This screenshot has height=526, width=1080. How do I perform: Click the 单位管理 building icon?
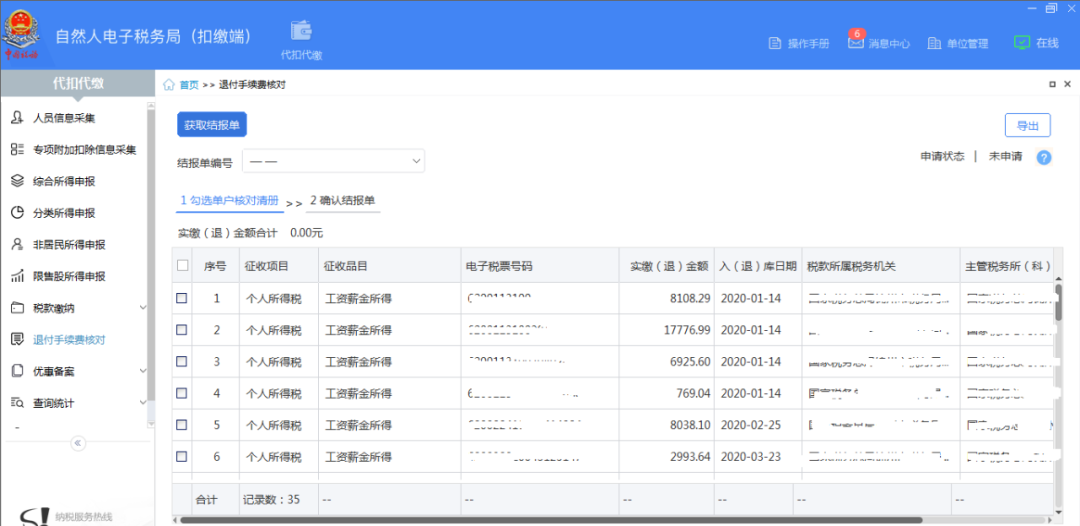click(934, 43)
